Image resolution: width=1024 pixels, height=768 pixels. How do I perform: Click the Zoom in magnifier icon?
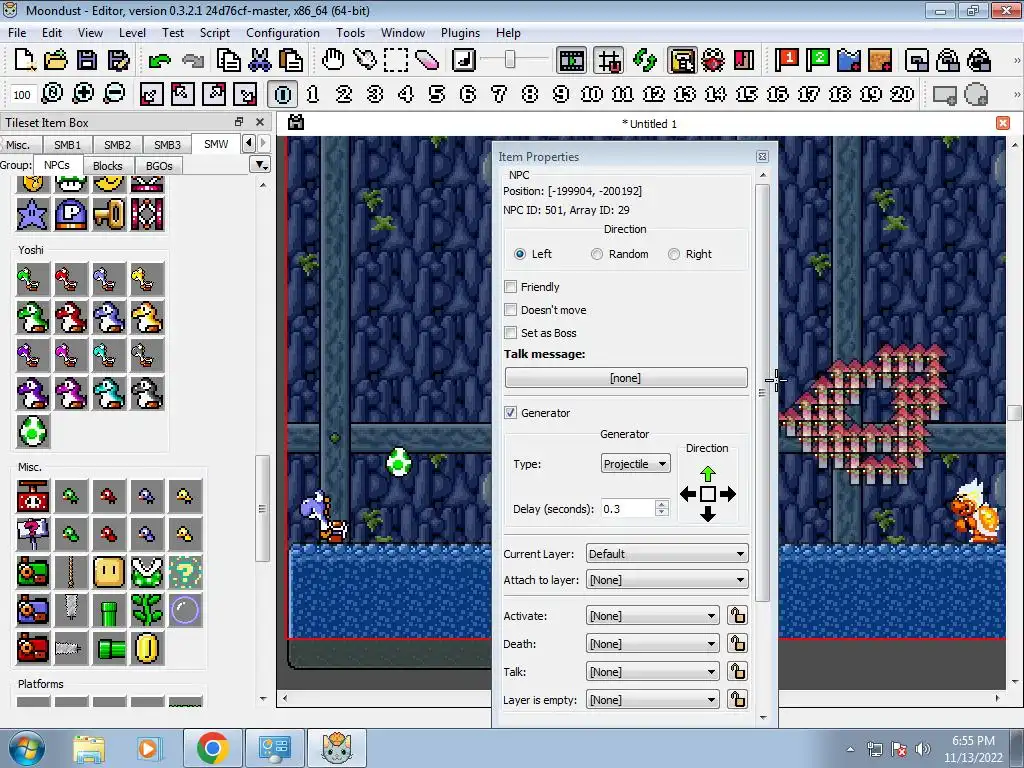click(83, 93)
